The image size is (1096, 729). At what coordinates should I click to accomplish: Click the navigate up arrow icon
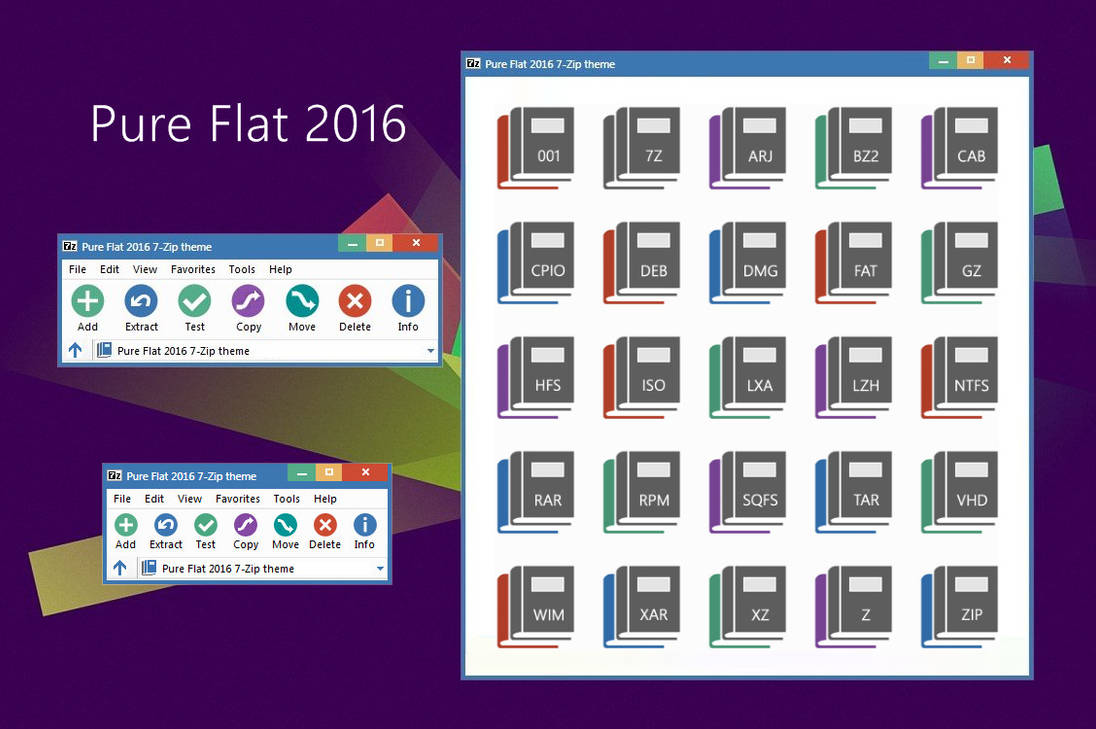pyautogui.click(x=77, y=350)
